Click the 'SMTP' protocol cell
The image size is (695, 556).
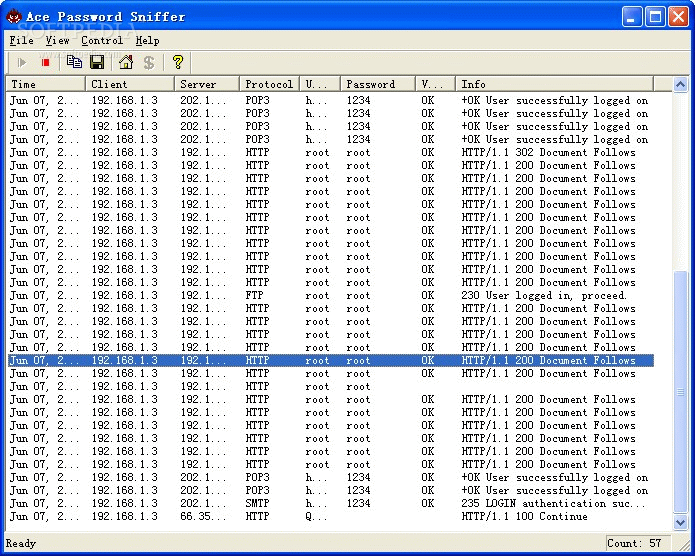(x=257, y=503)
